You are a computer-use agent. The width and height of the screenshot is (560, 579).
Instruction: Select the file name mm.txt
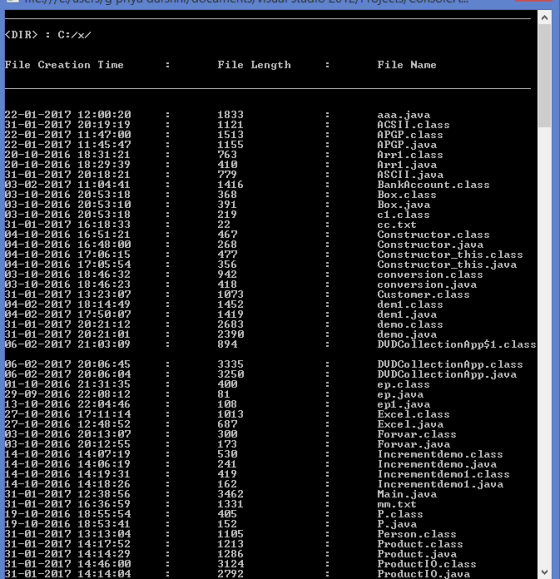click(x=397, y=504)
